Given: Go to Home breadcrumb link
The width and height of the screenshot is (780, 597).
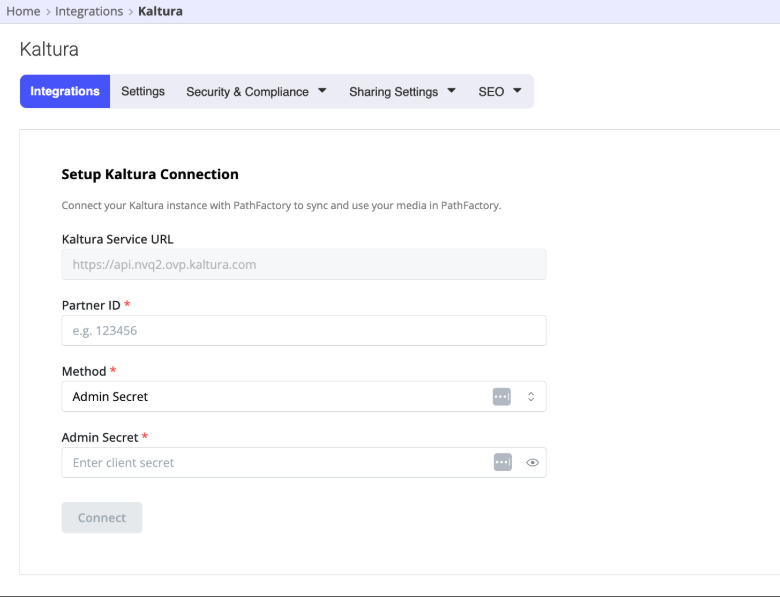Looking at the screenshot, I should click(23, 11).
